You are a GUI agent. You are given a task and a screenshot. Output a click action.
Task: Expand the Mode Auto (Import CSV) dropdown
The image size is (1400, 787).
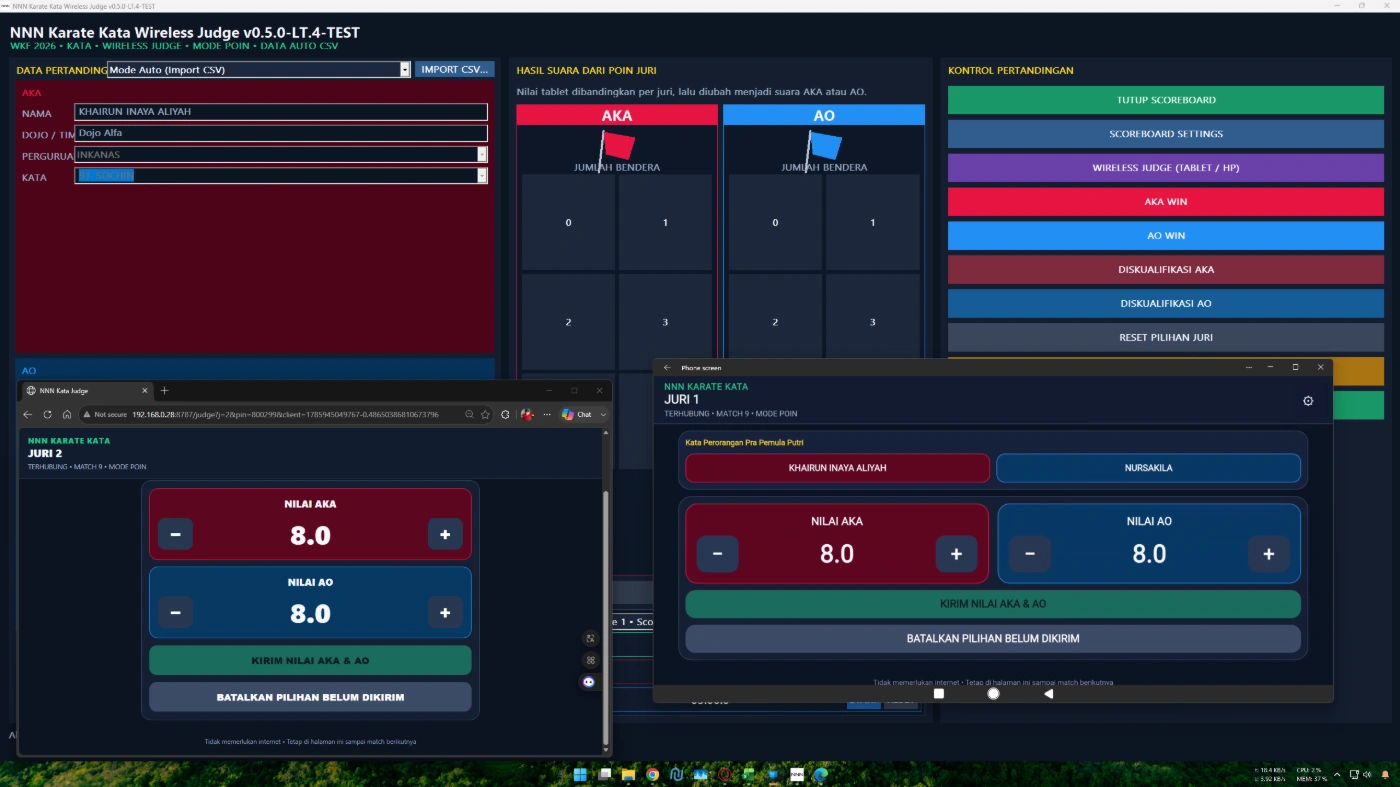pyautogui.click(x=405, y=70)
